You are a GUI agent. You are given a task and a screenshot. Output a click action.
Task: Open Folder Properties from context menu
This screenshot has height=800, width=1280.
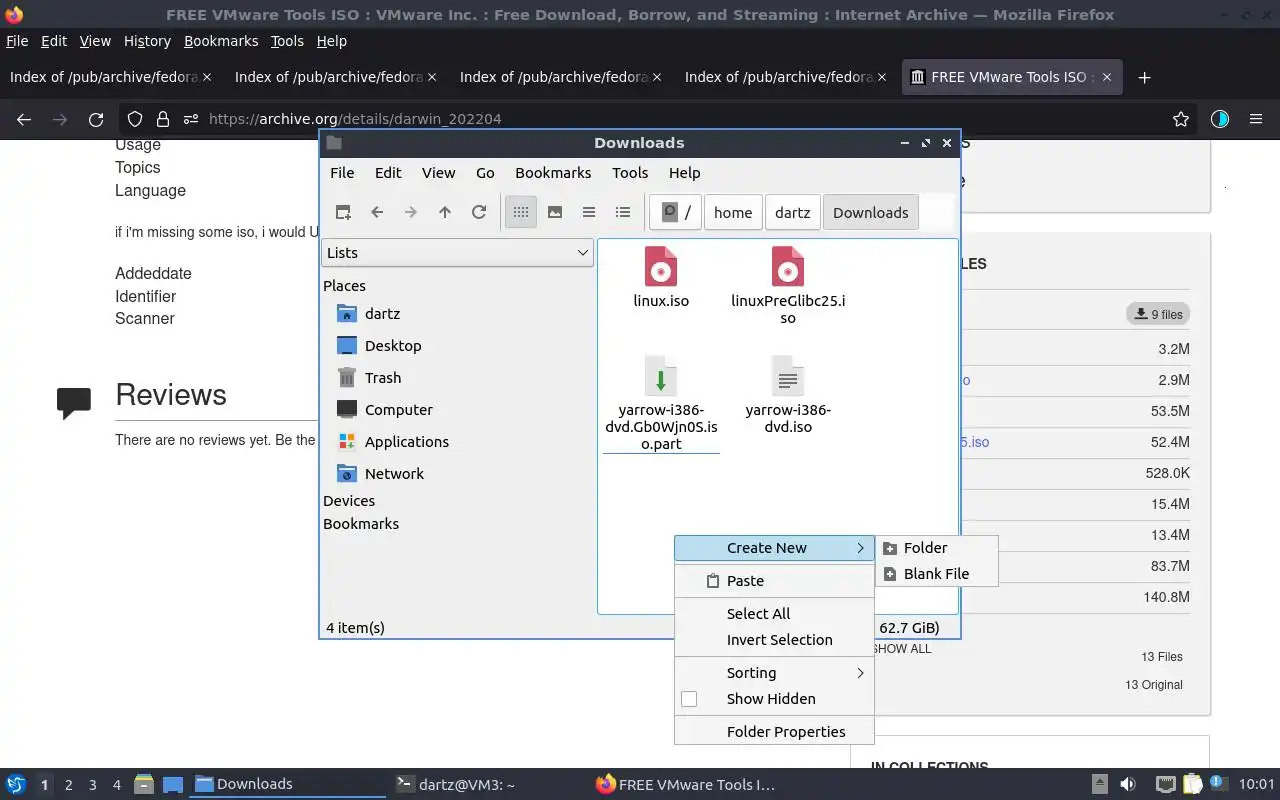pyautogui.click(x=774, y=732)
